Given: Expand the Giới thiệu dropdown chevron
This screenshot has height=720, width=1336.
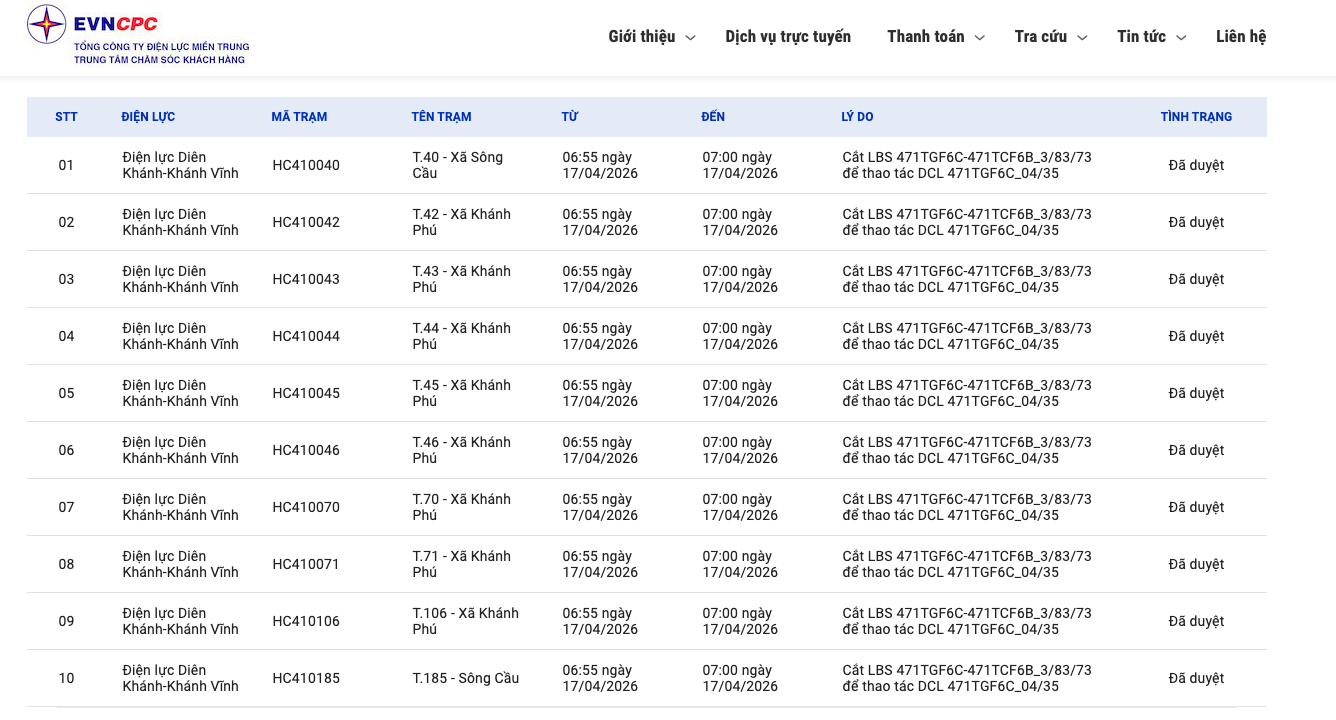Looking at the screenshot, I should [690, 38].
